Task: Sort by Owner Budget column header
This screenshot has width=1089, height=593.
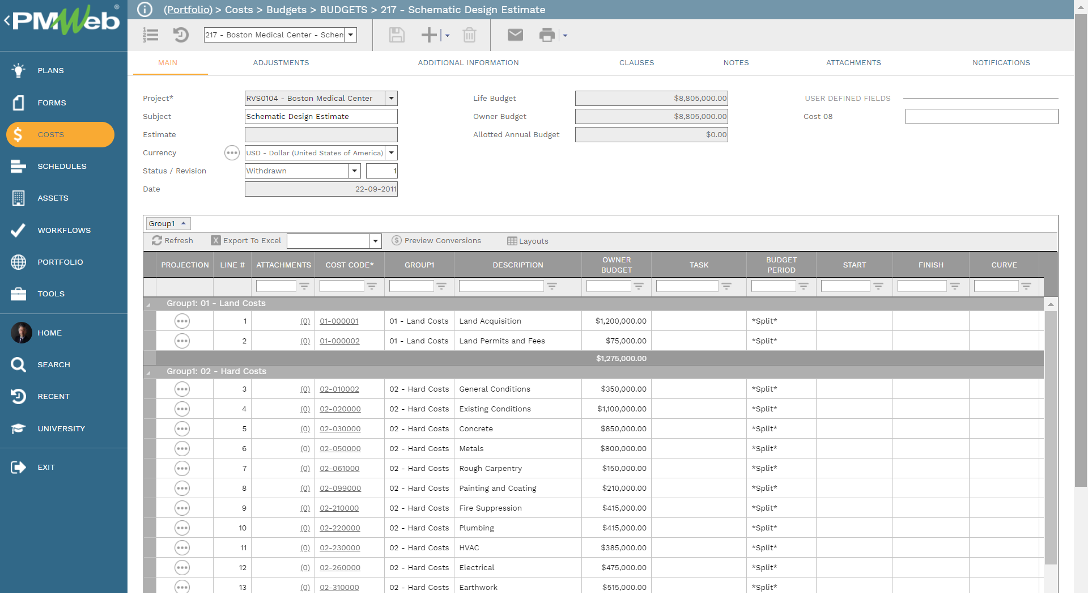Action: tap(616, 265)
